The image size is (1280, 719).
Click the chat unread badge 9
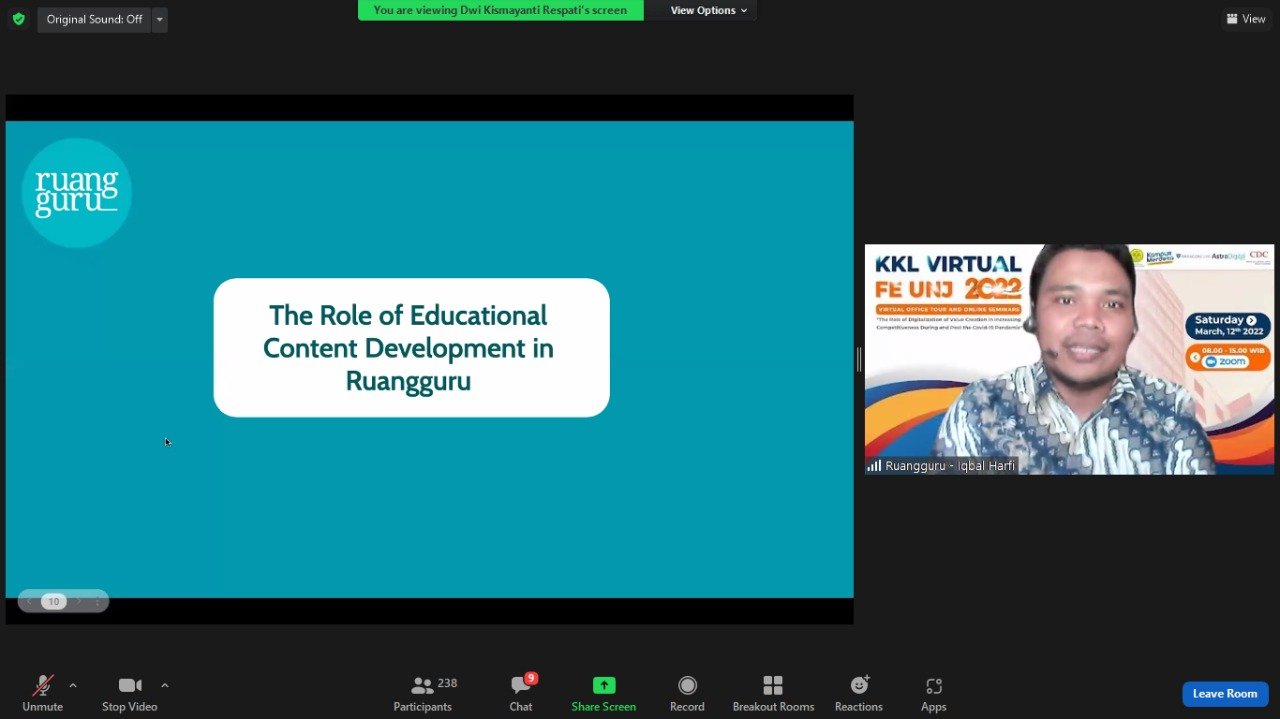[531, 678]
